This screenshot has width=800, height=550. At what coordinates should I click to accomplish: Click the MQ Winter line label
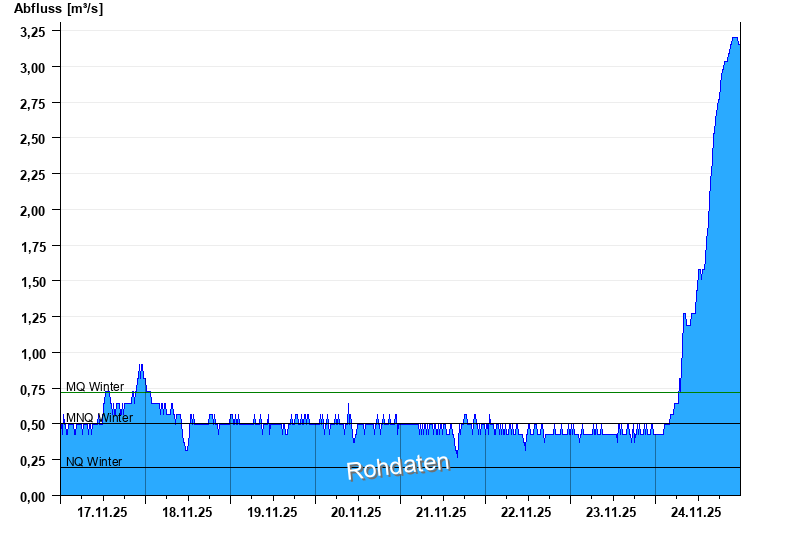pos(95,387)
